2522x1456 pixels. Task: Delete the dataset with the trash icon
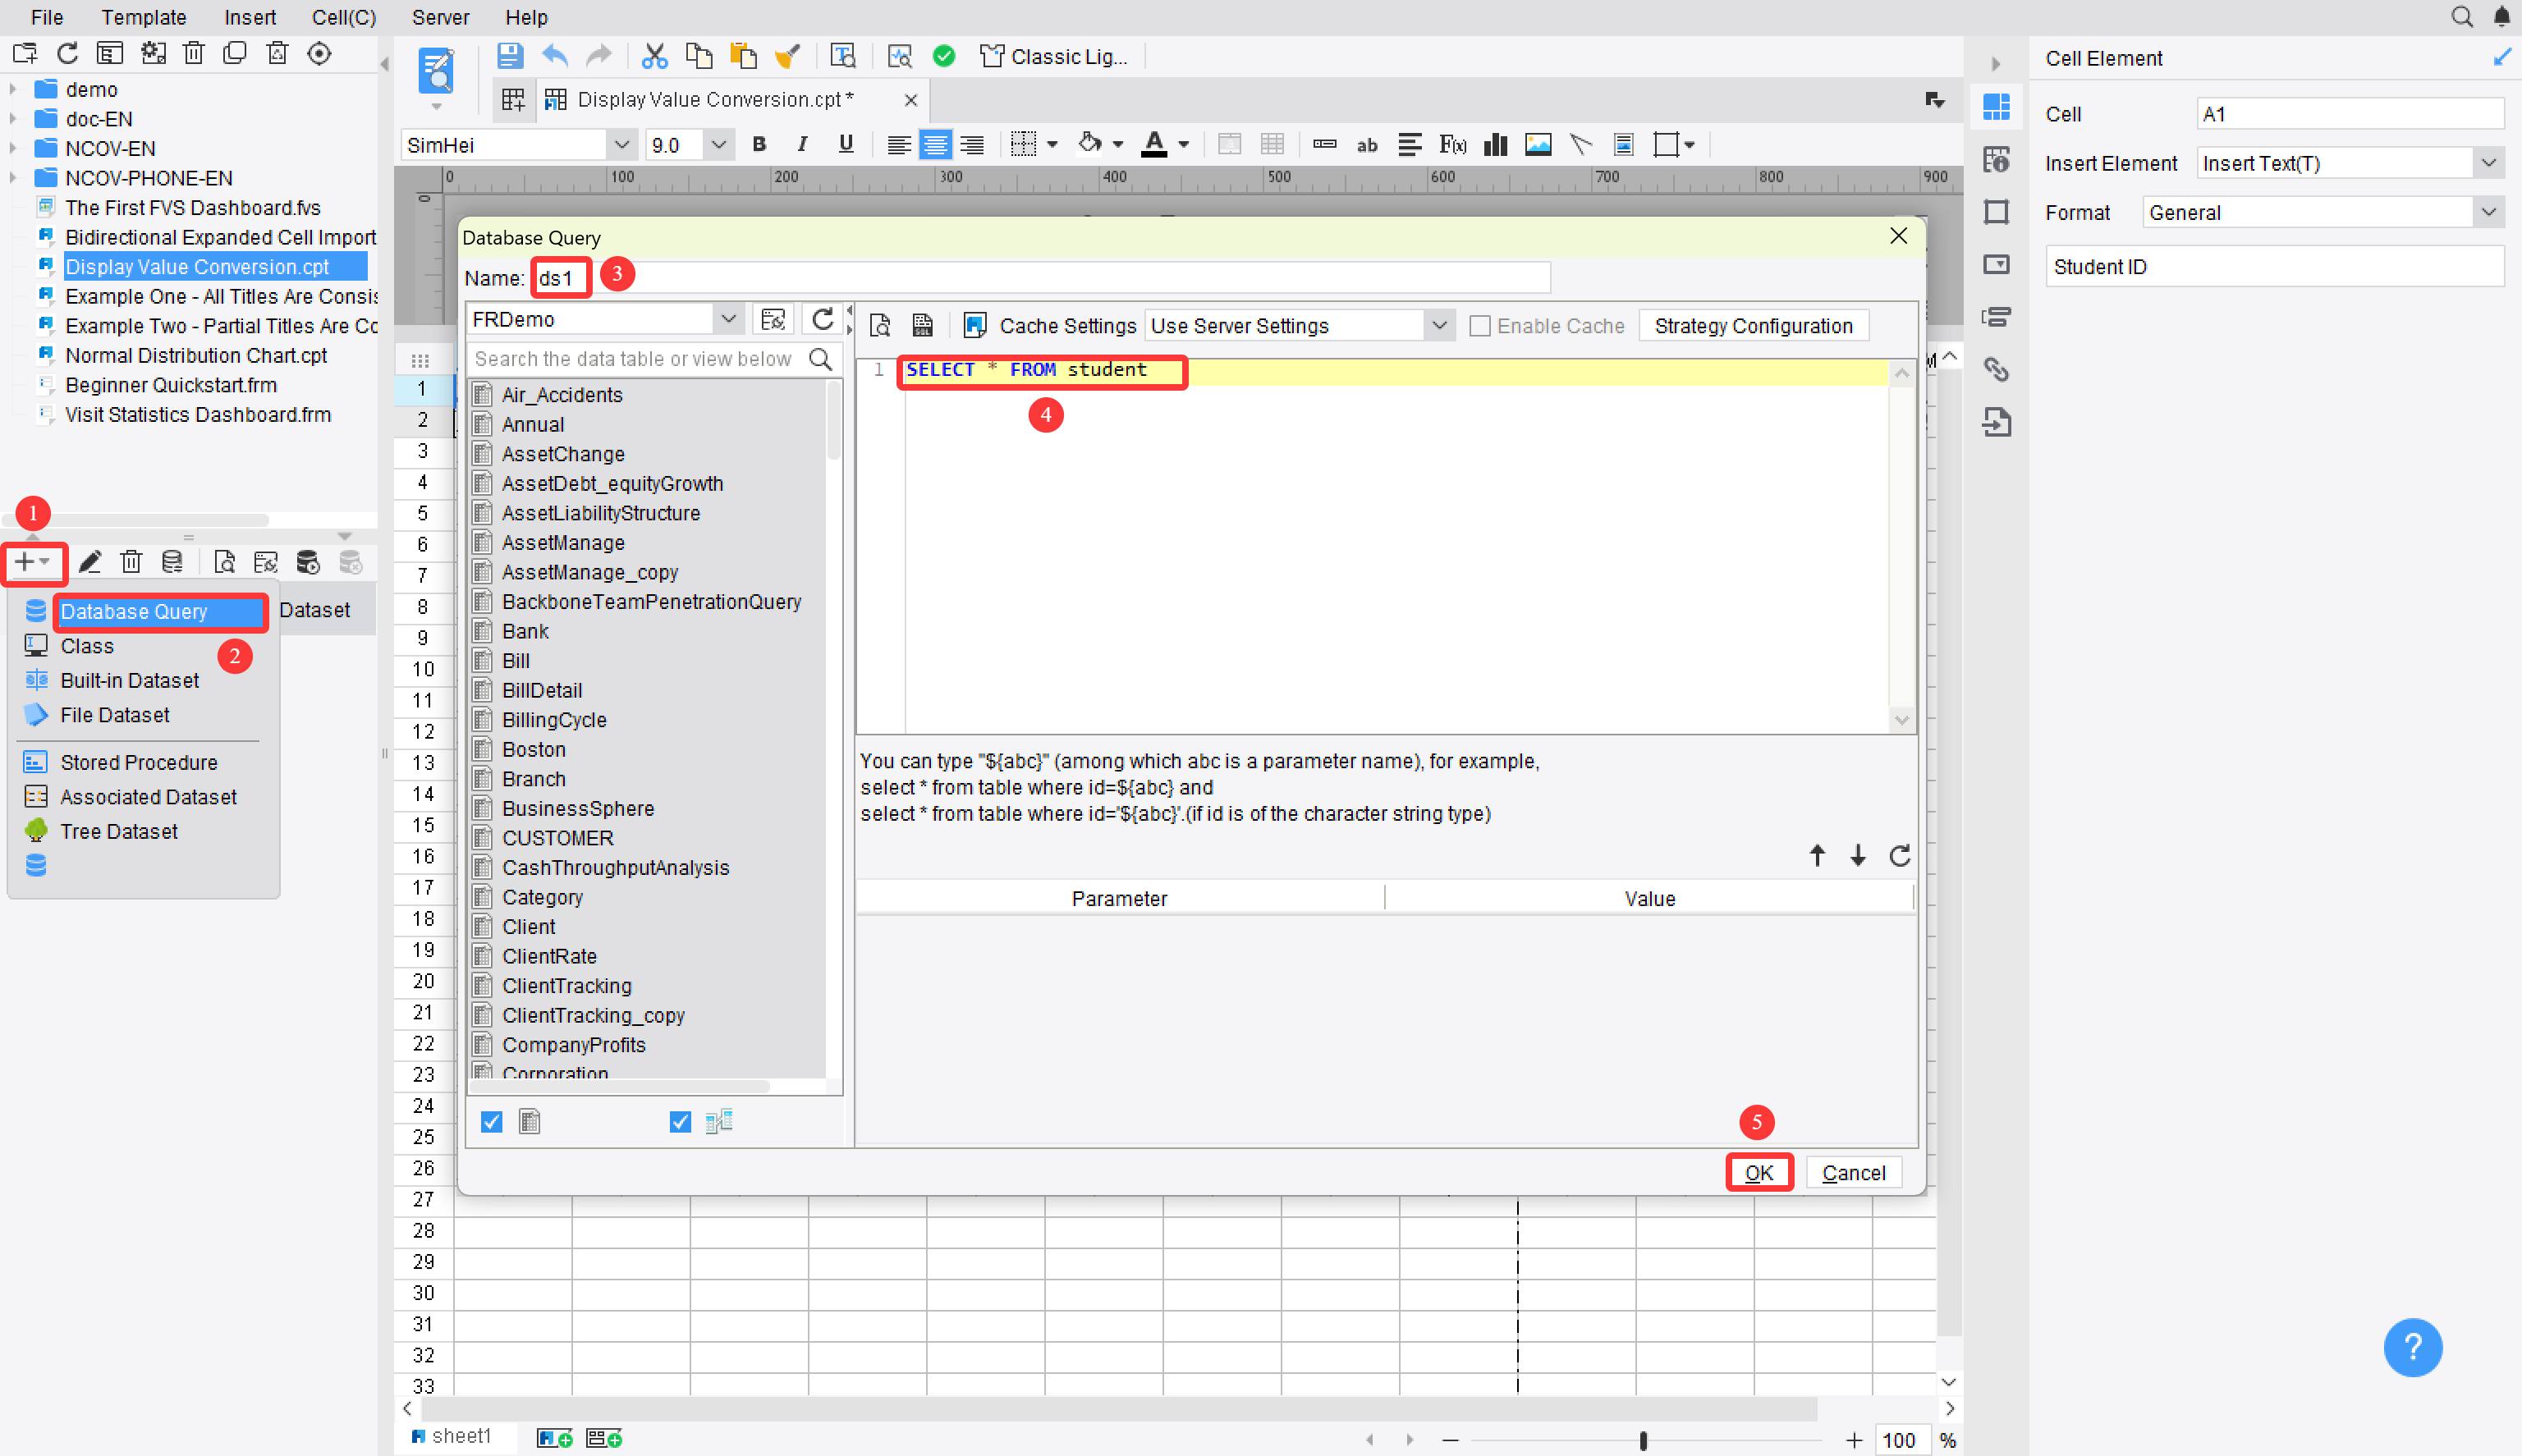(131, 562)
